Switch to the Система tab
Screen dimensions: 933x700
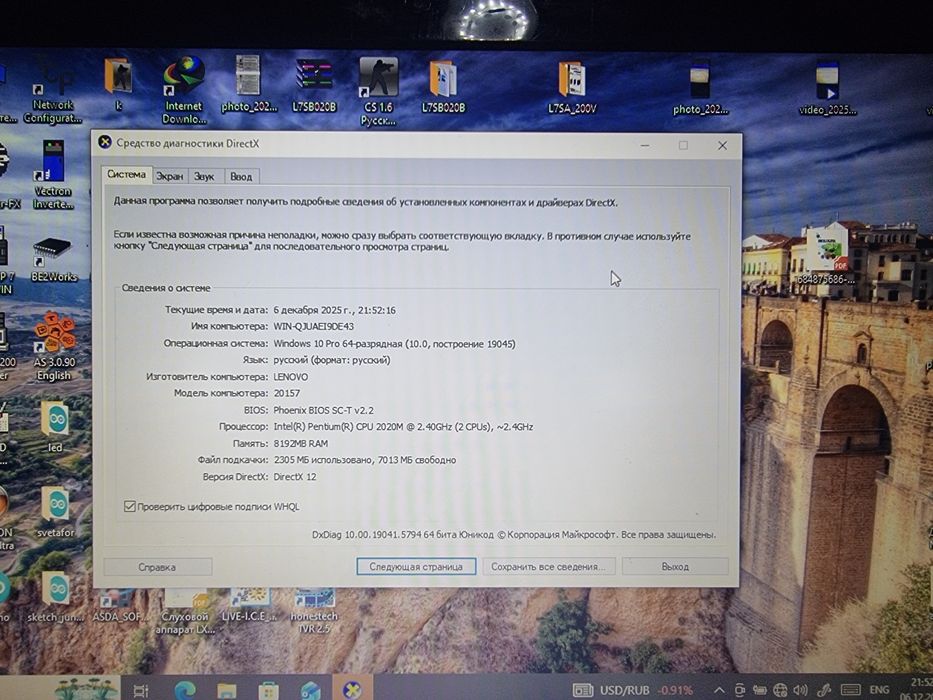pos(126,174)
